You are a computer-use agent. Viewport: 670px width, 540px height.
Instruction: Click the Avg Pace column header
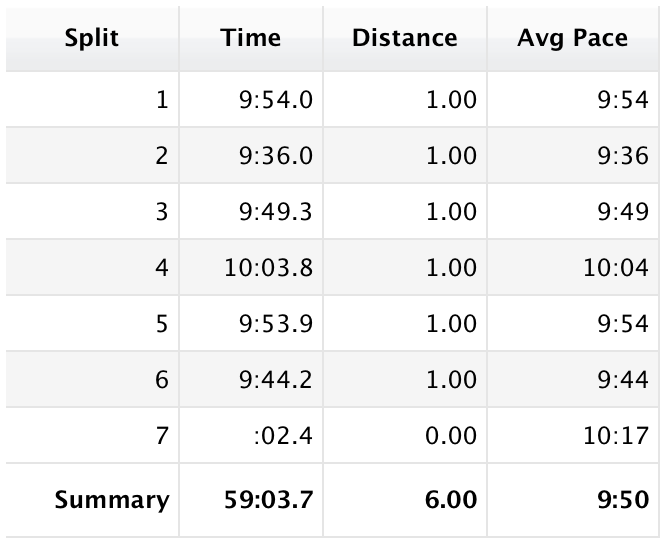click(x=572, y=39)
